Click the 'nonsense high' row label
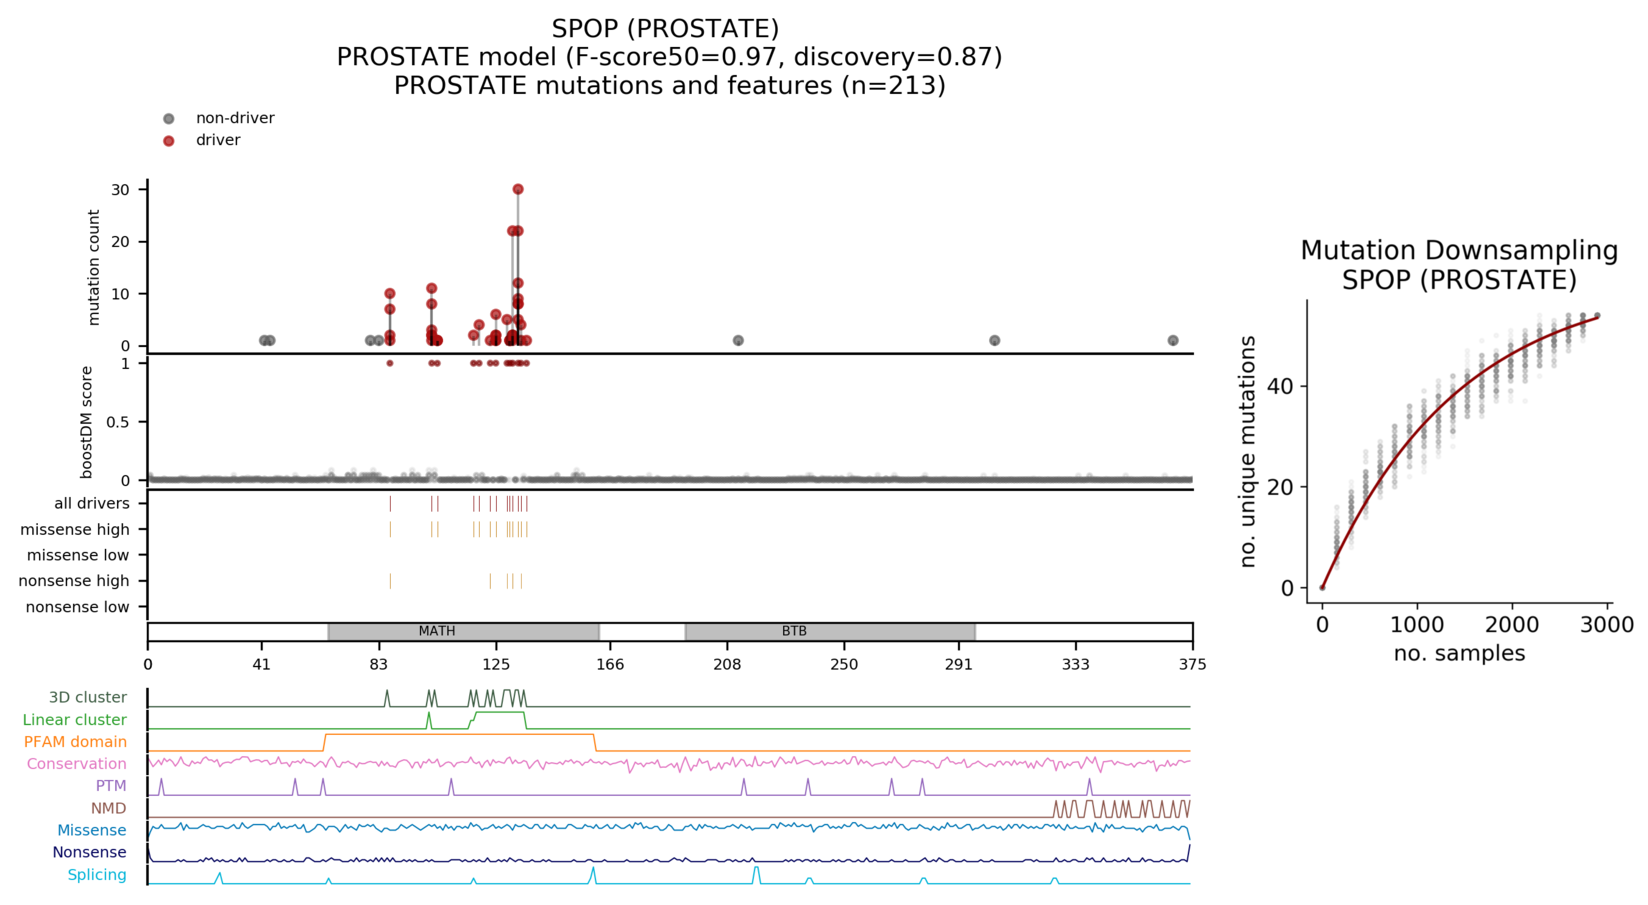 [x=74, y=581]
